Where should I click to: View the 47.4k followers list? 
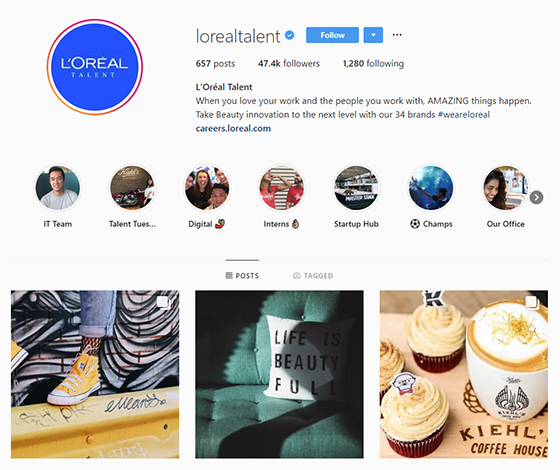(289, 64)
